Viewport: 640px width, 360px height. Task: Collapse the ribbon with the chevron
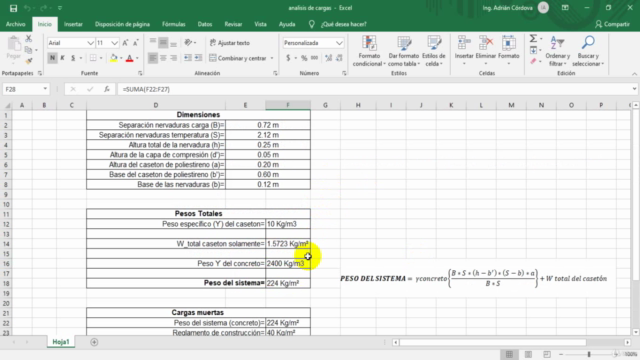(x=634, y=74)
